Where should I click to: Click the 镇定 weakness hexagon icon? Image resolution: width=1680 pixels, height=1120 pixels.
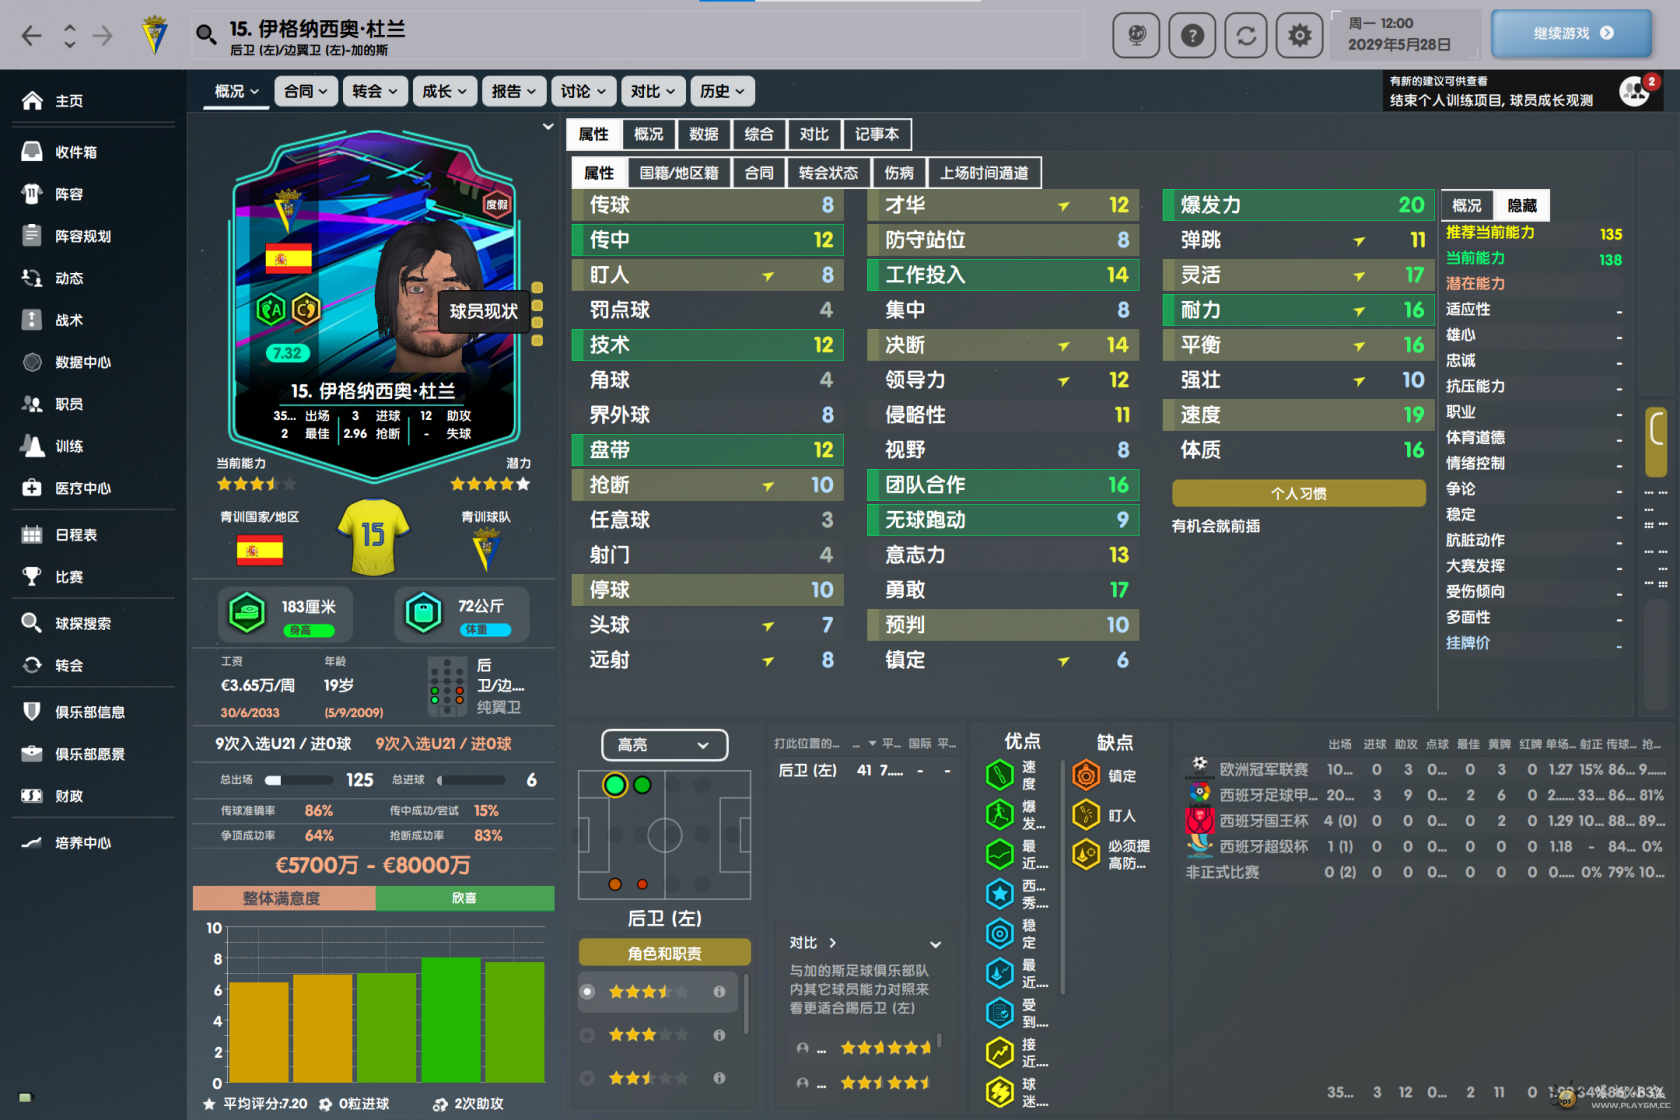click(1086, 775)
